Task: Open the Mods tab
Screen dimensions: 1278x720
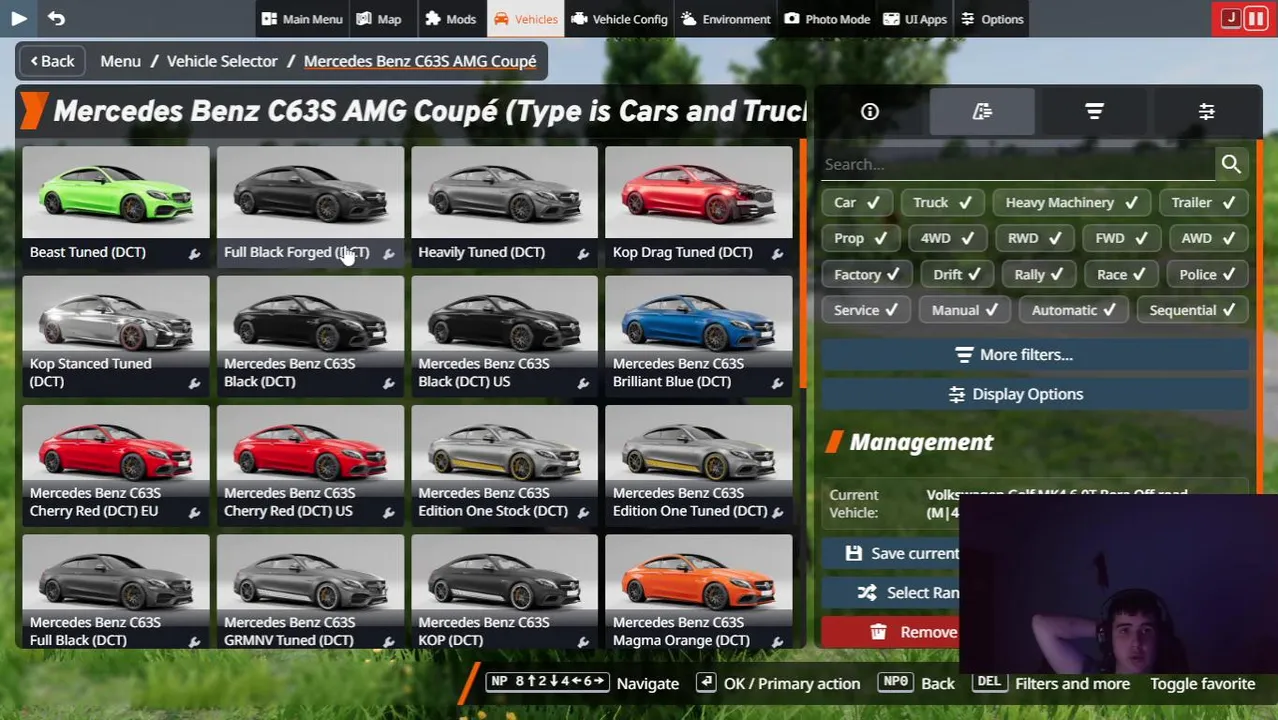Action: click(450, 19)
